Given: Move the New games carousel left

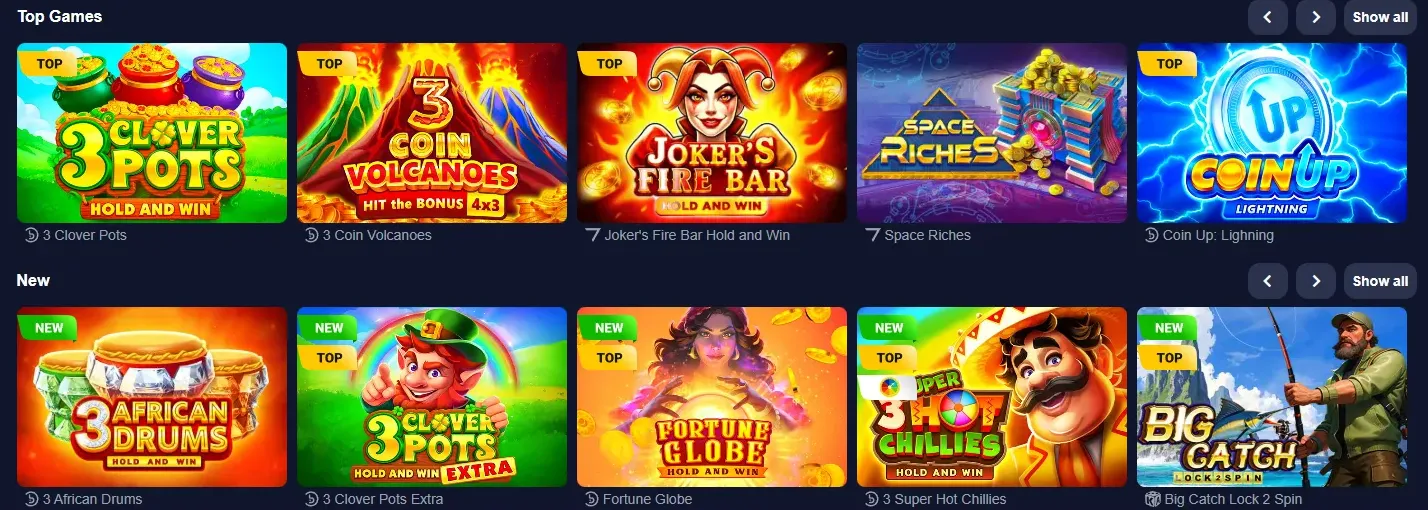Looking at the screenshot, I should [x=1268, y=281].
